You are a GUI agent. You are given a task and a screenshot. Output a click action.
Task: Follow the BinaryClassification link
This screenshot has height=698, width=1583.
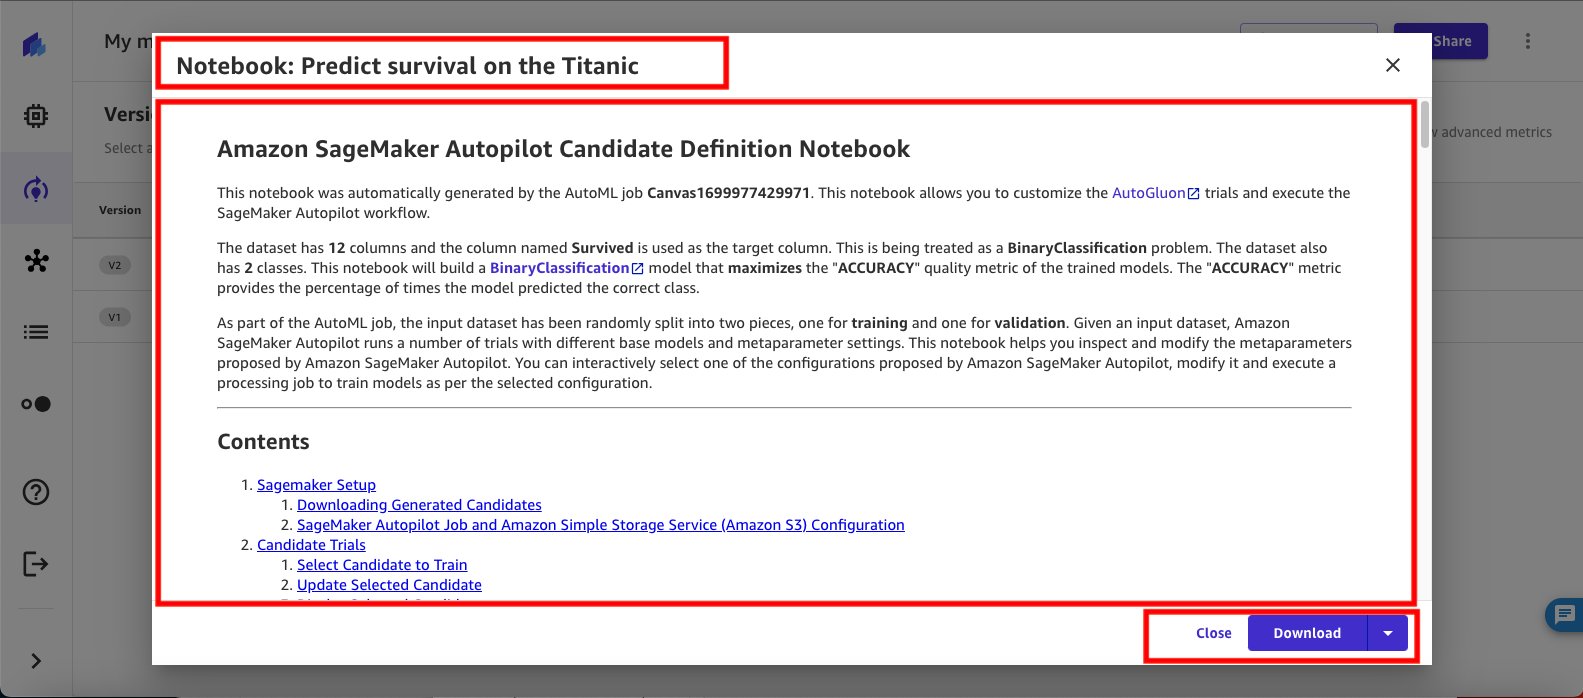[567, 268]
